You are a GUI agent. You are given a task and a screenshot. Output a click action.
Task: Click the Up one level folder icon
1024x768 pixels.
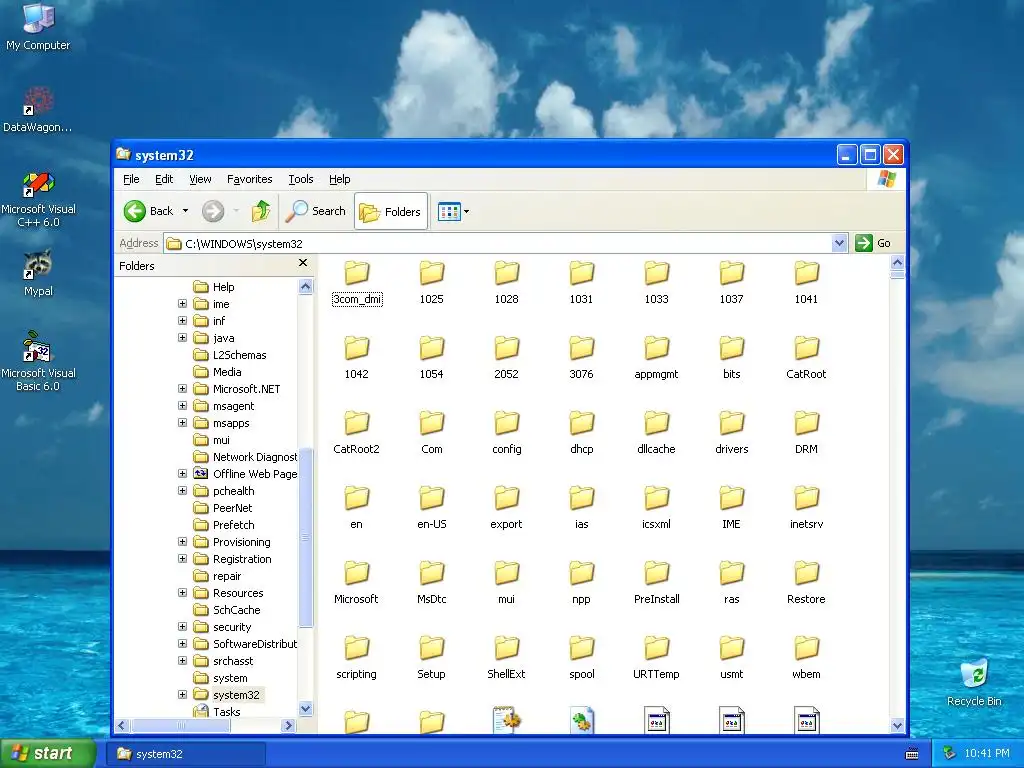(261, 211)
